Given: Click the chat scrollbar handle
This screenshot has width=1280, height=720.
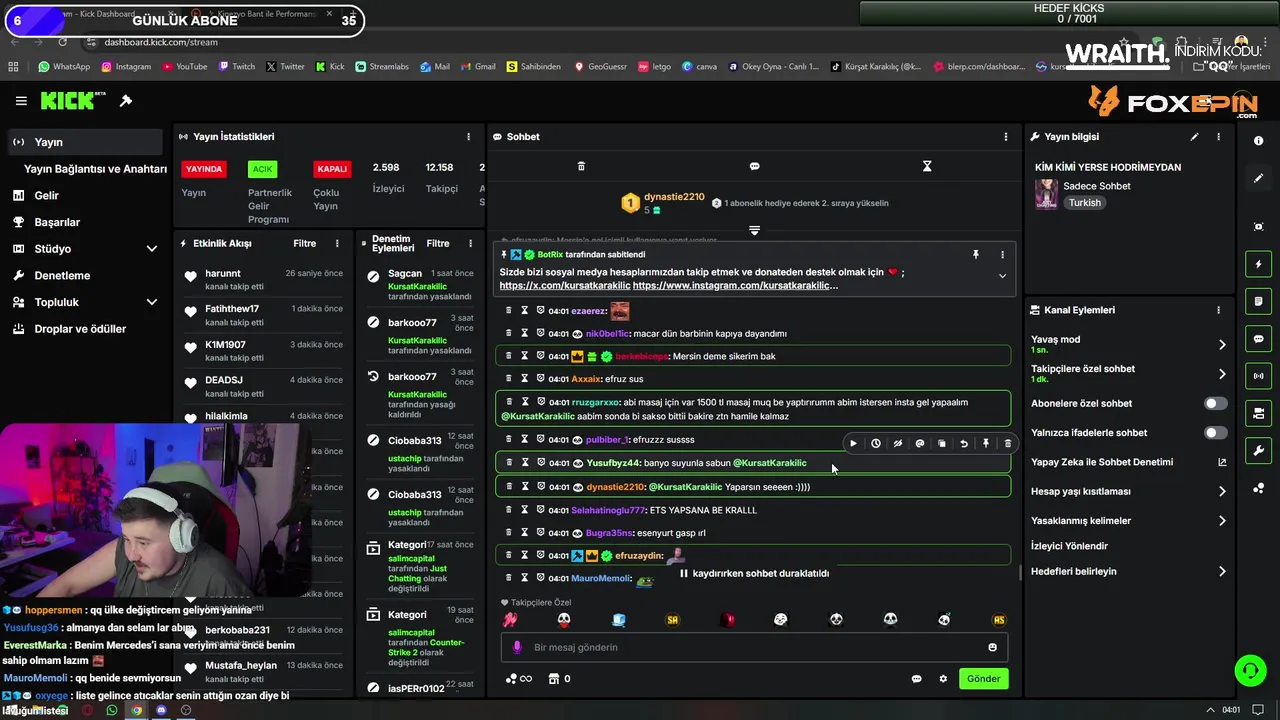Looking at the screenshot, I should click(x=1020, y=573).
